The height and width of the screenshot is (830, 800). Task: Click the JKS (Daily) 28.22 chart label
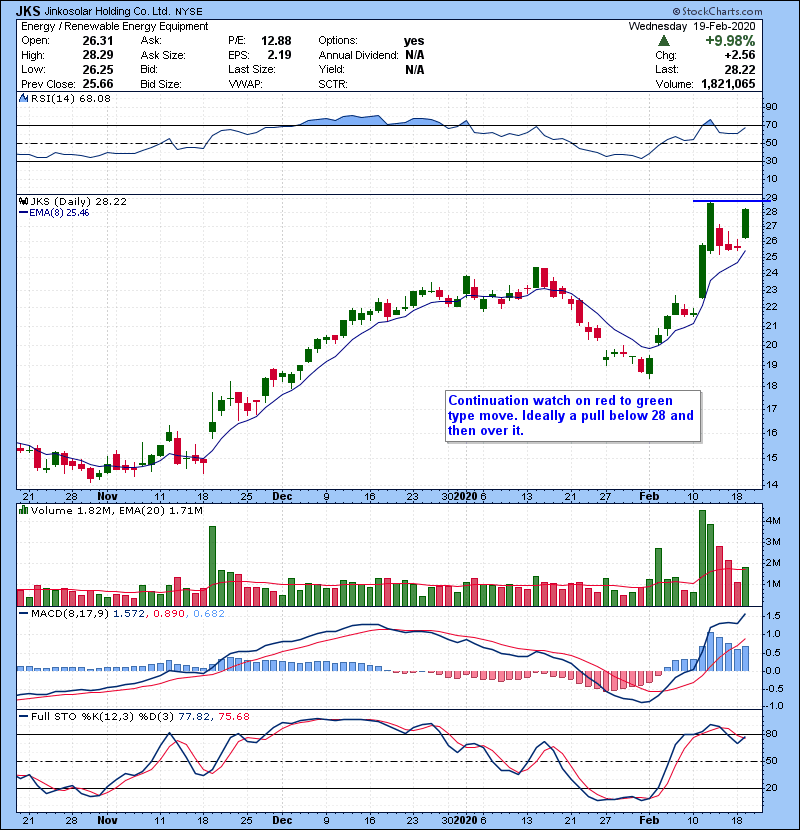[78, 201]
